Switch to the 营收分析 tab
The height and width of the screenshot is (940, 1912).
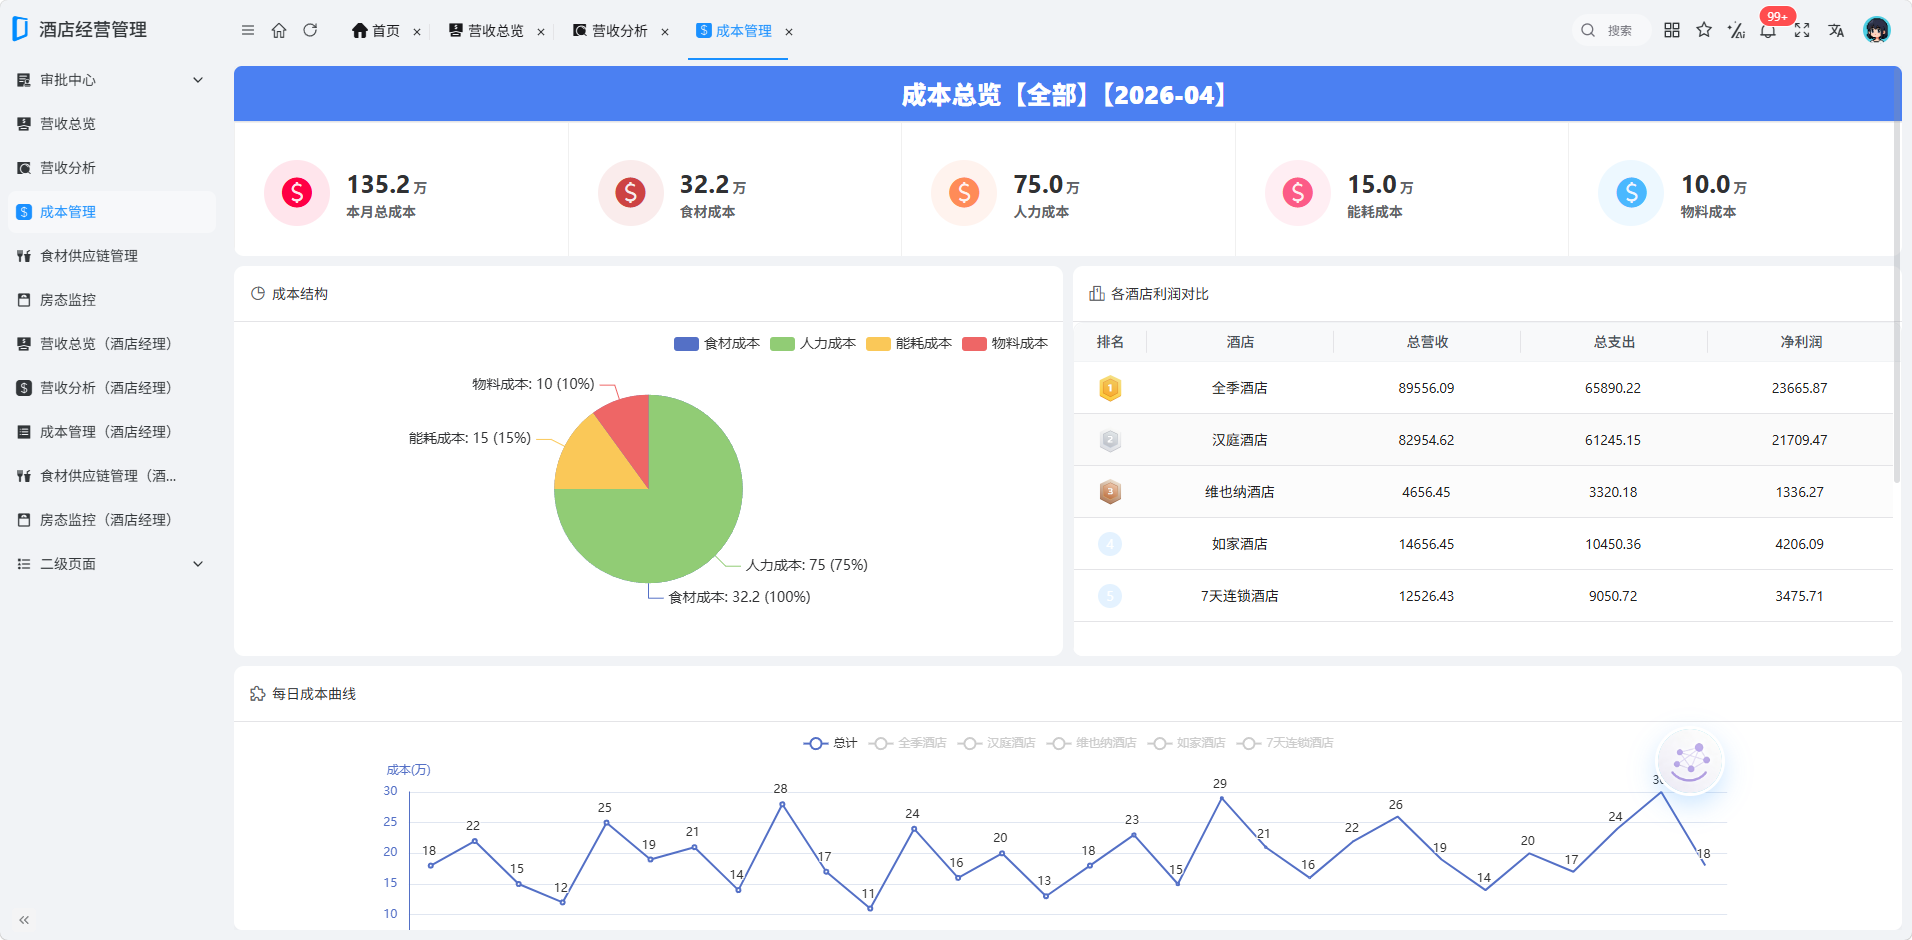point(610,31)
